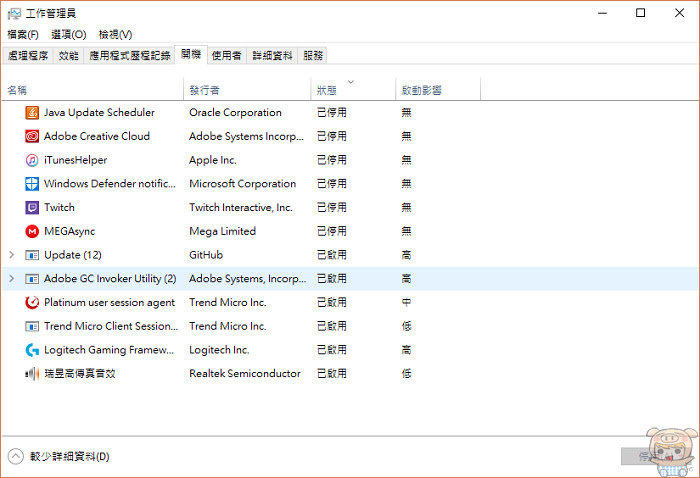Click the Realtek speaker icon
The image size is (700, 478).
[x=32, y=374]
